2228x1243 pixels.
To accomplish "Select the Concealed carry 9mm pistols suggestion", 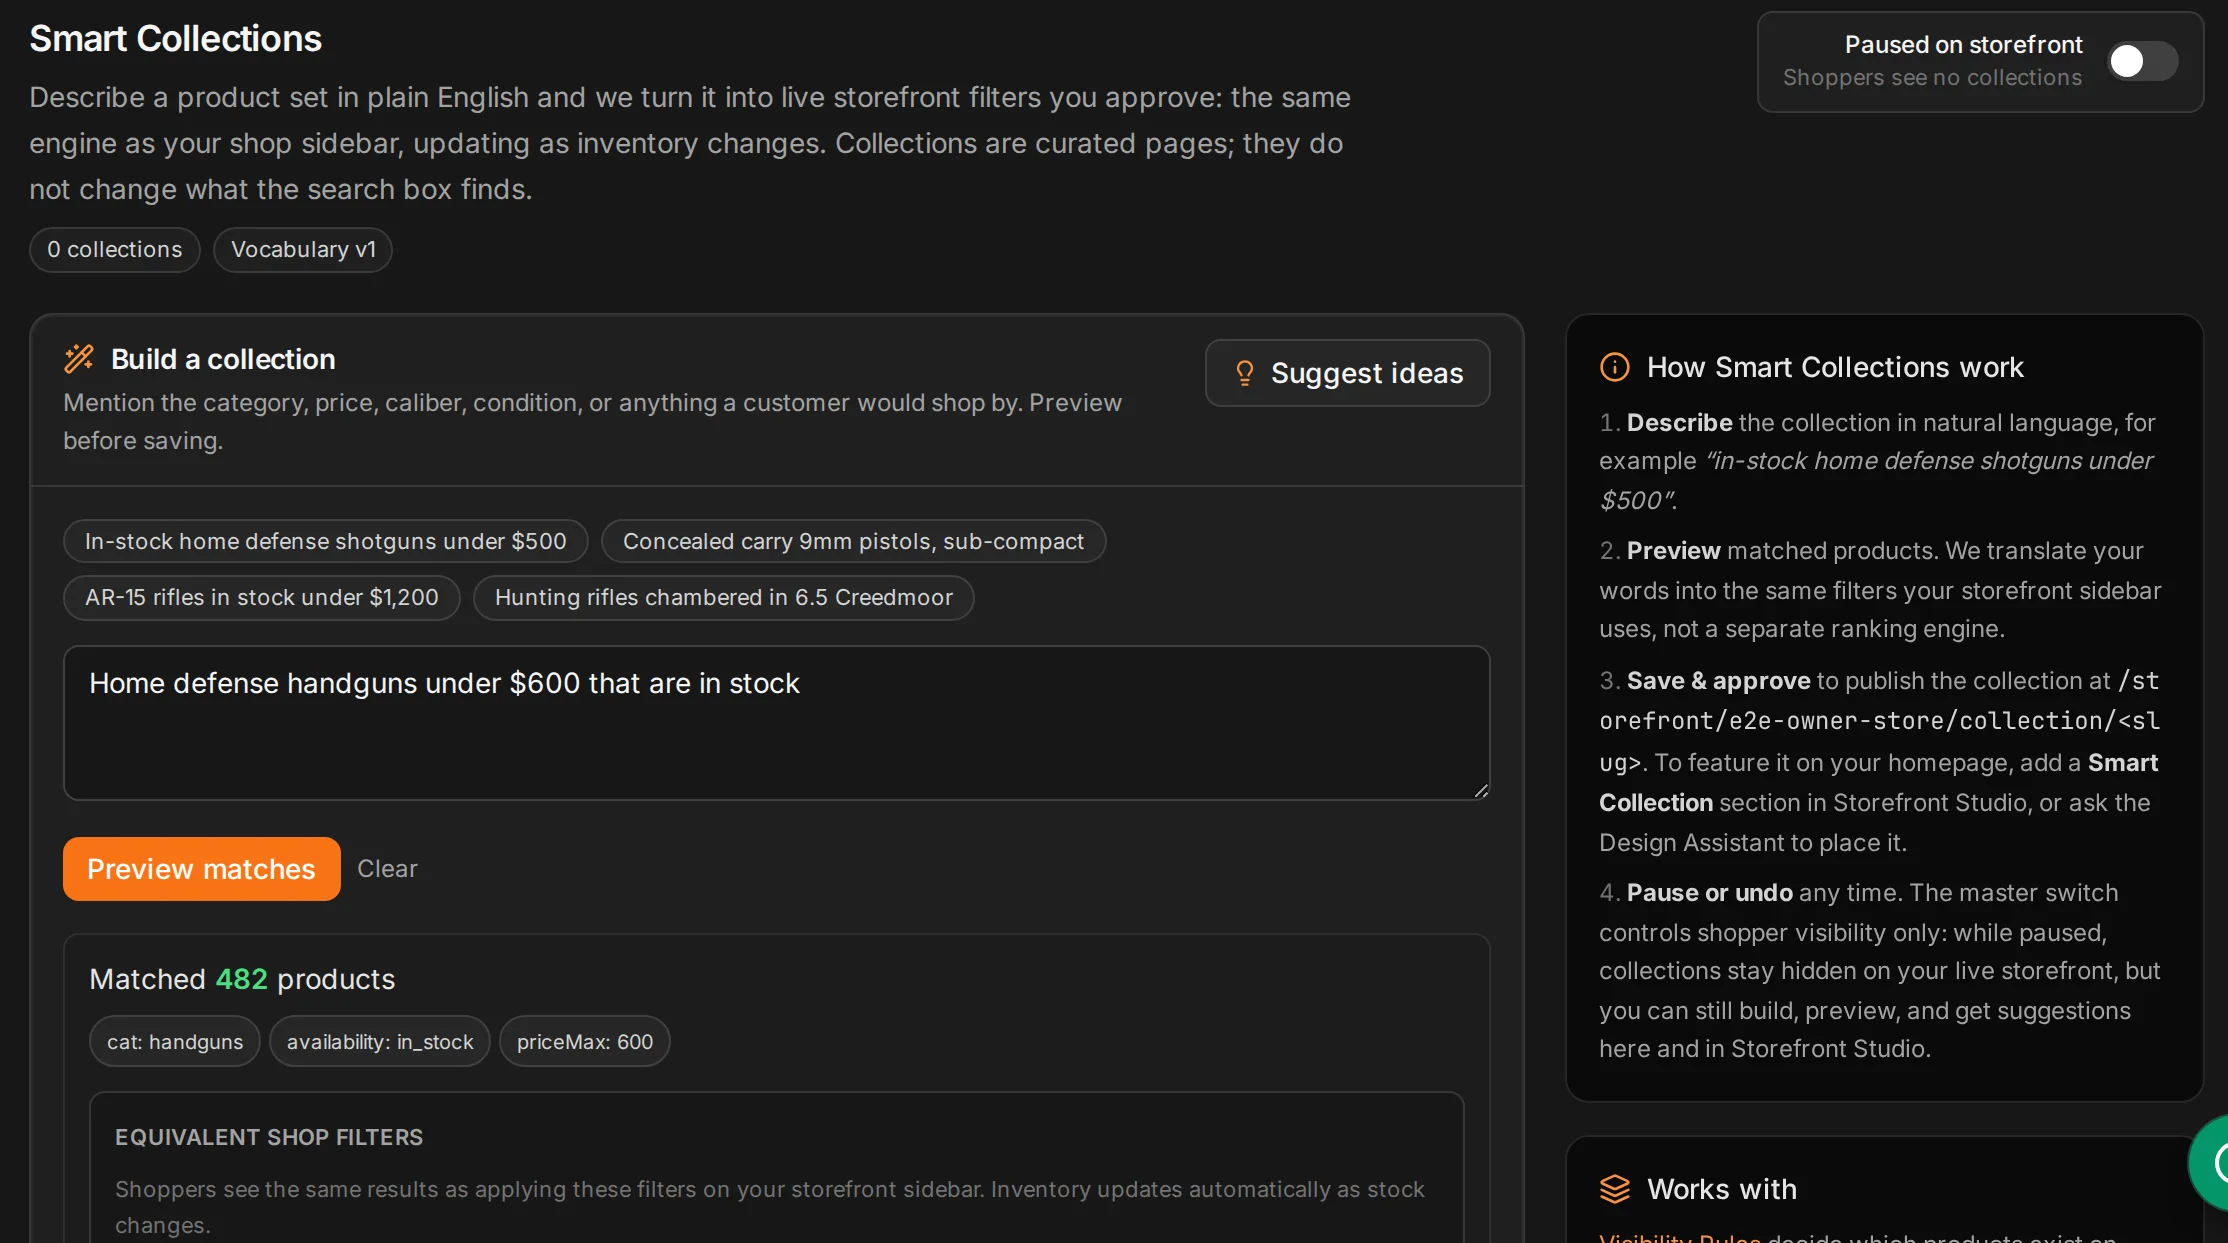I will [x=853, y=541].
